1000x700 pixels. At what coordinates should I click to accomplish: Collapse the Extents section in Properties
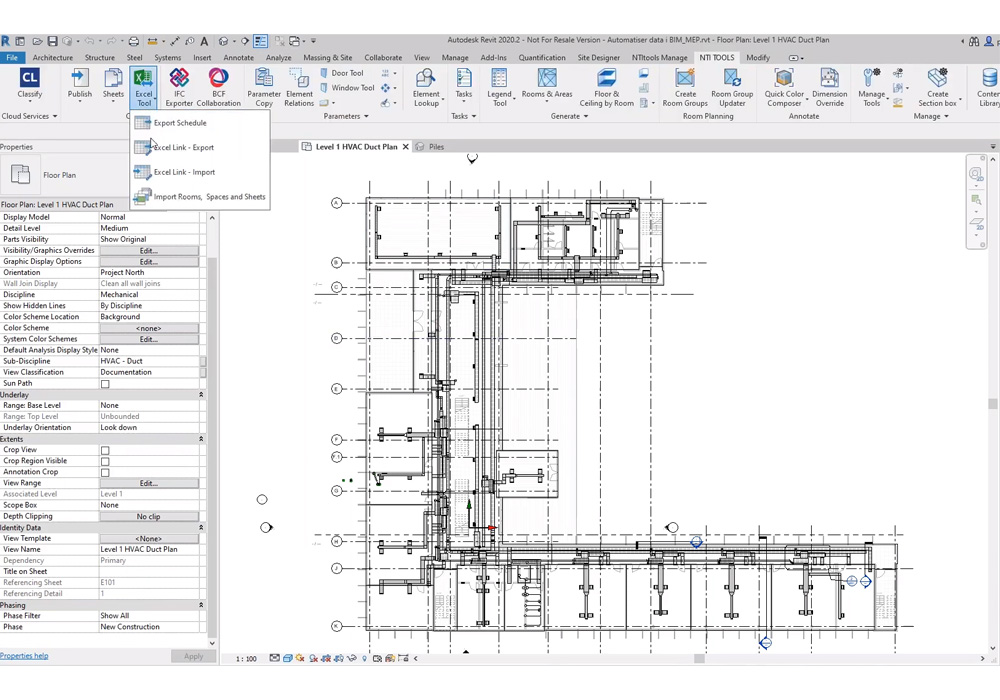pyautogui.click(x=199, y=439)
